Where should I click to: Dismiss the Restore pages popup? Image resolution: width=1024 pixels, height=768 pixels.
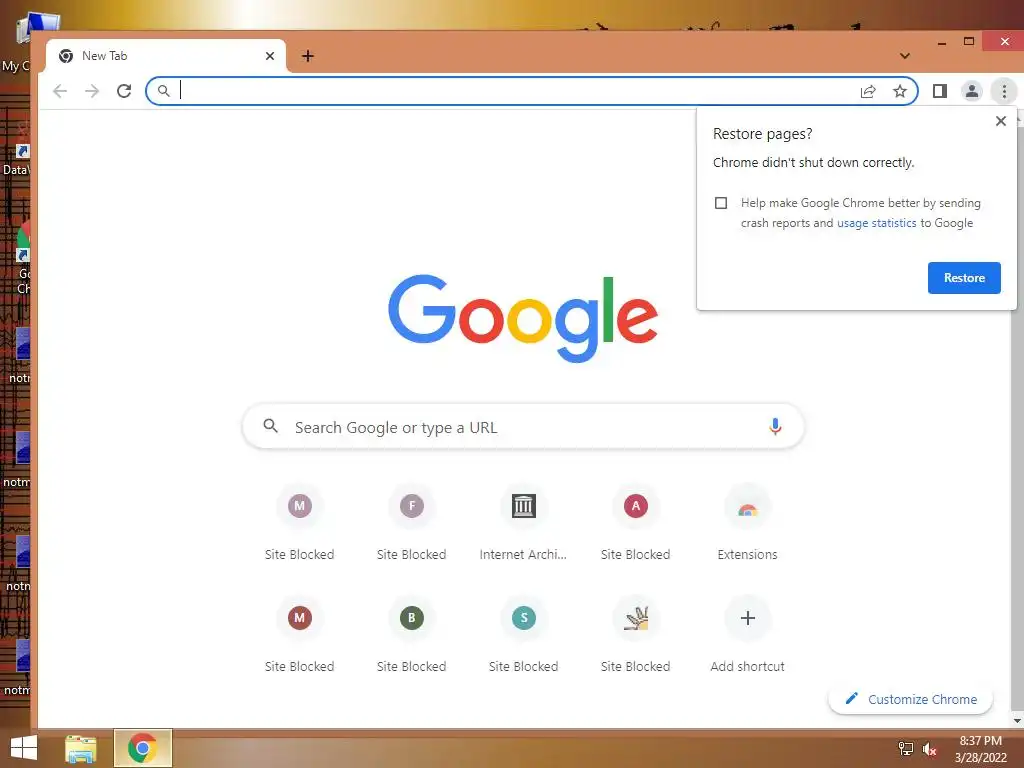(x=1000, y=121)
